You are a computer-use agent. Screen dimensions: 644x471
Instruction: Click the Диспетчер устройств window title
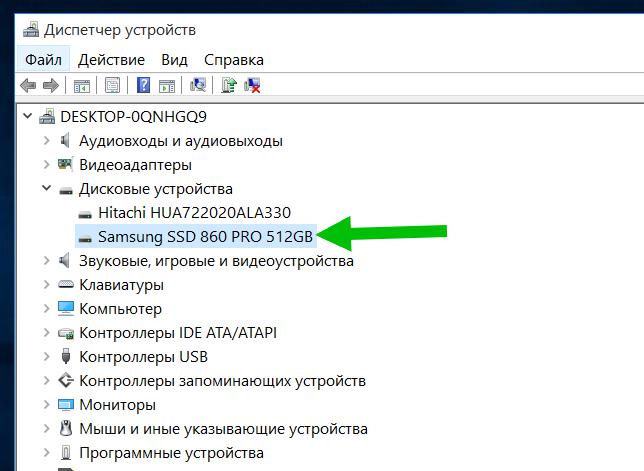(x=120, y=30)
